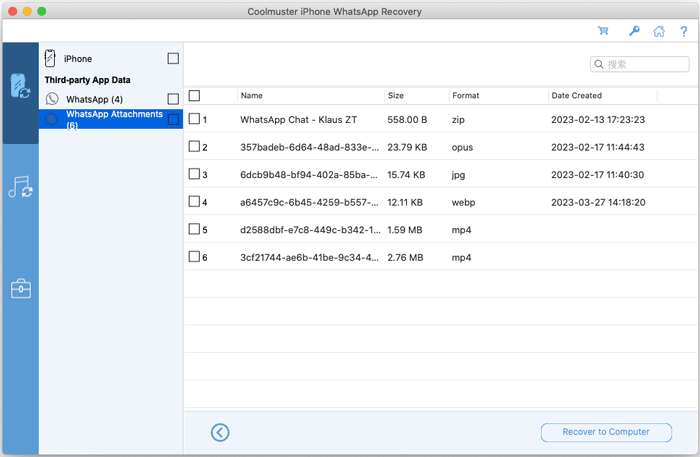The width and height of the screenshot is (700, 457).
Task: Click date '2023-02-13 17:23:23'
Action: pos(598,120)
